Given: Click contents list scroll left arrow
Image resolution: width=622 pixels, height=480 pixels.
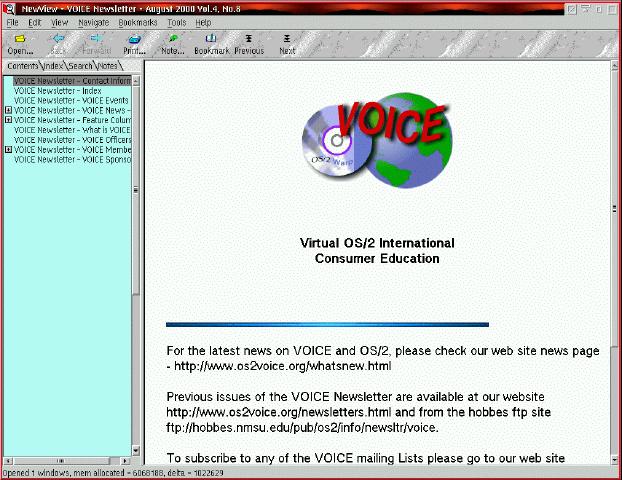Looking at the screenshot, I should tap(8, 461).
